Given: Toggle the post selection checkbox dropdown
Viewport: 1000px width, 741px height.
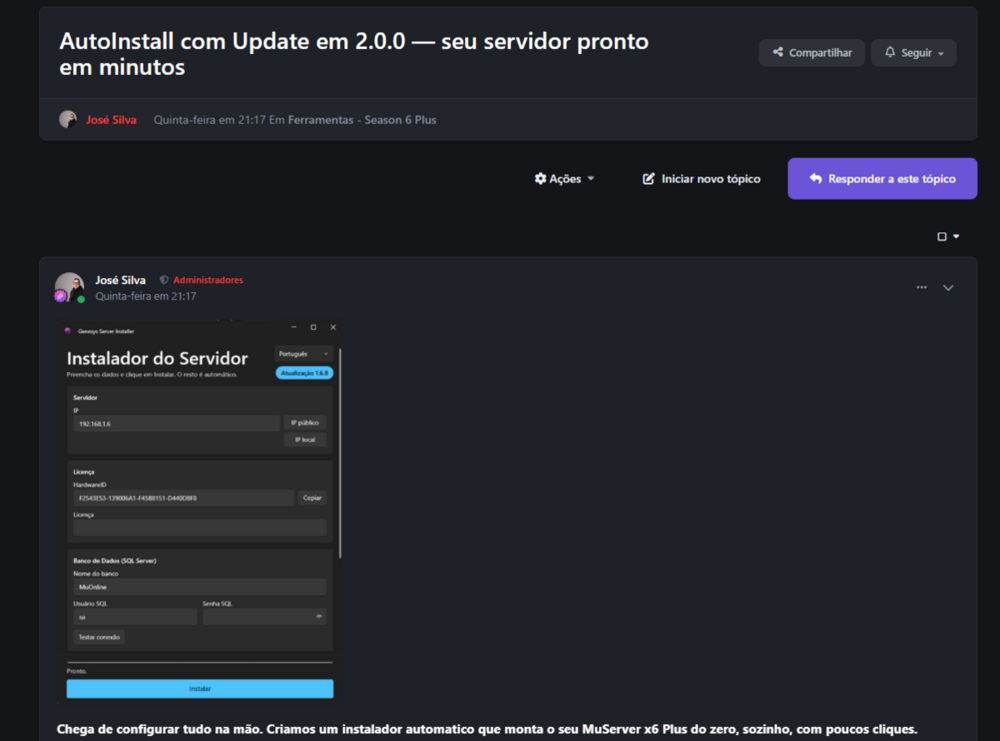Looking at the screenshot, I should (x=948, y=237).
